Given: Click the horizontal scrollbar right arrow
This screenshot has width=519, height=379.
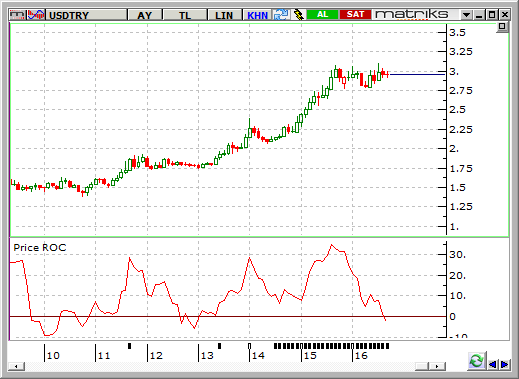Looking at the screenshot, I should (437, 366).
